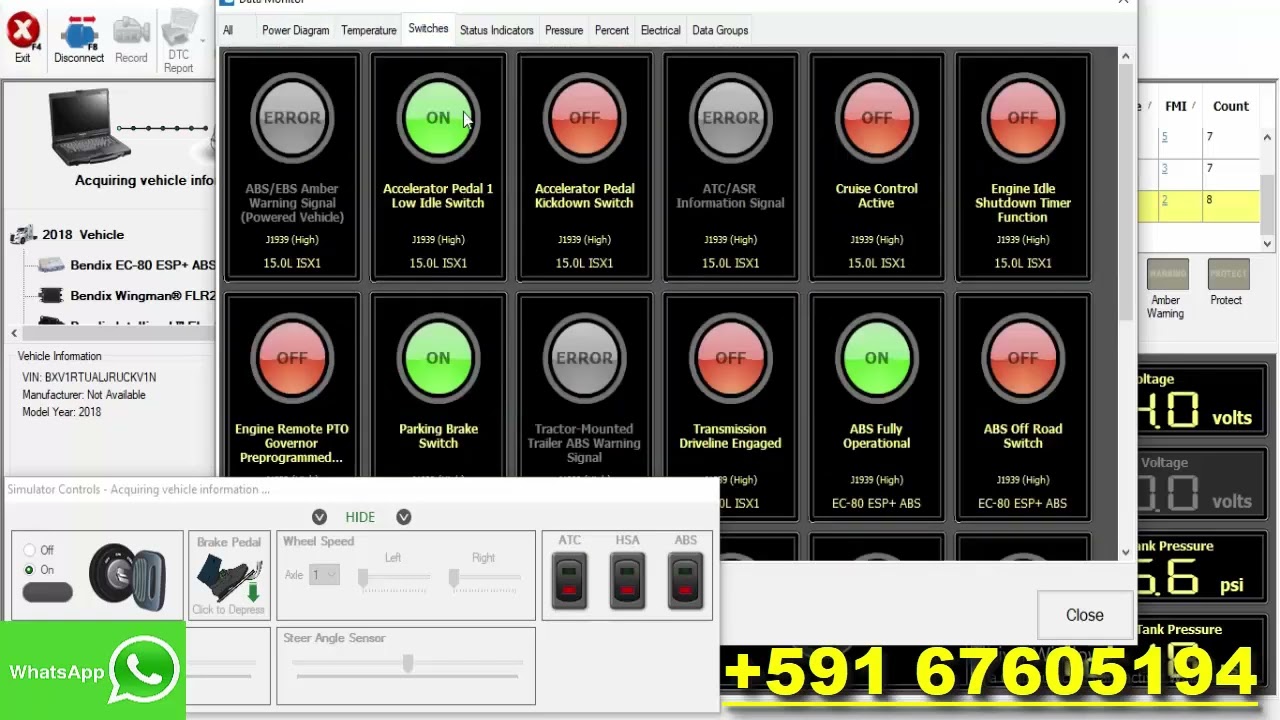The width and height of the screenshot is (1280, 720).
Task: Open the DTC Report toolbar icon
Action: pos(179,42)
